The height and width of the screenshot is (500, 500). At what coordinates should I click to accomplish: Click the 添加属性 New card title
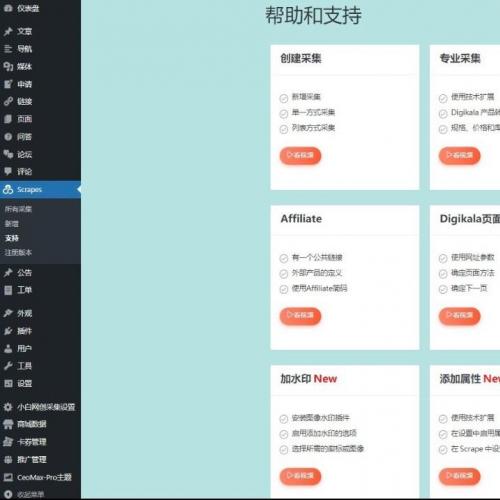[470, 379]
